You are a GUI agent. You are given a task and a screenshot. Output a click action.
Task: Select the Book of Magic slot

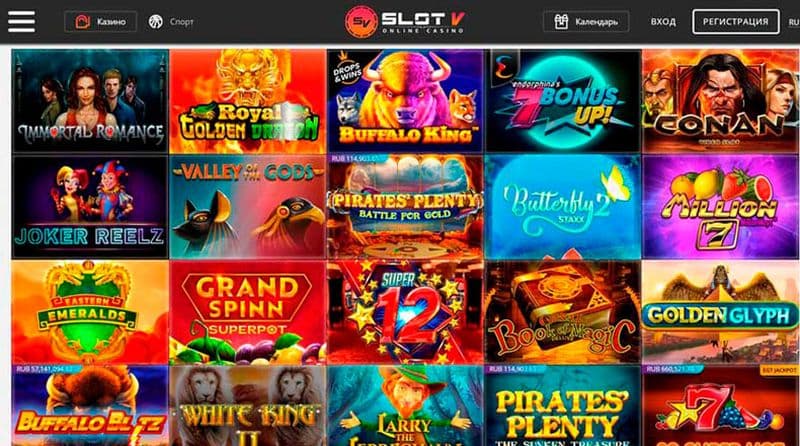tap(563, 312)
